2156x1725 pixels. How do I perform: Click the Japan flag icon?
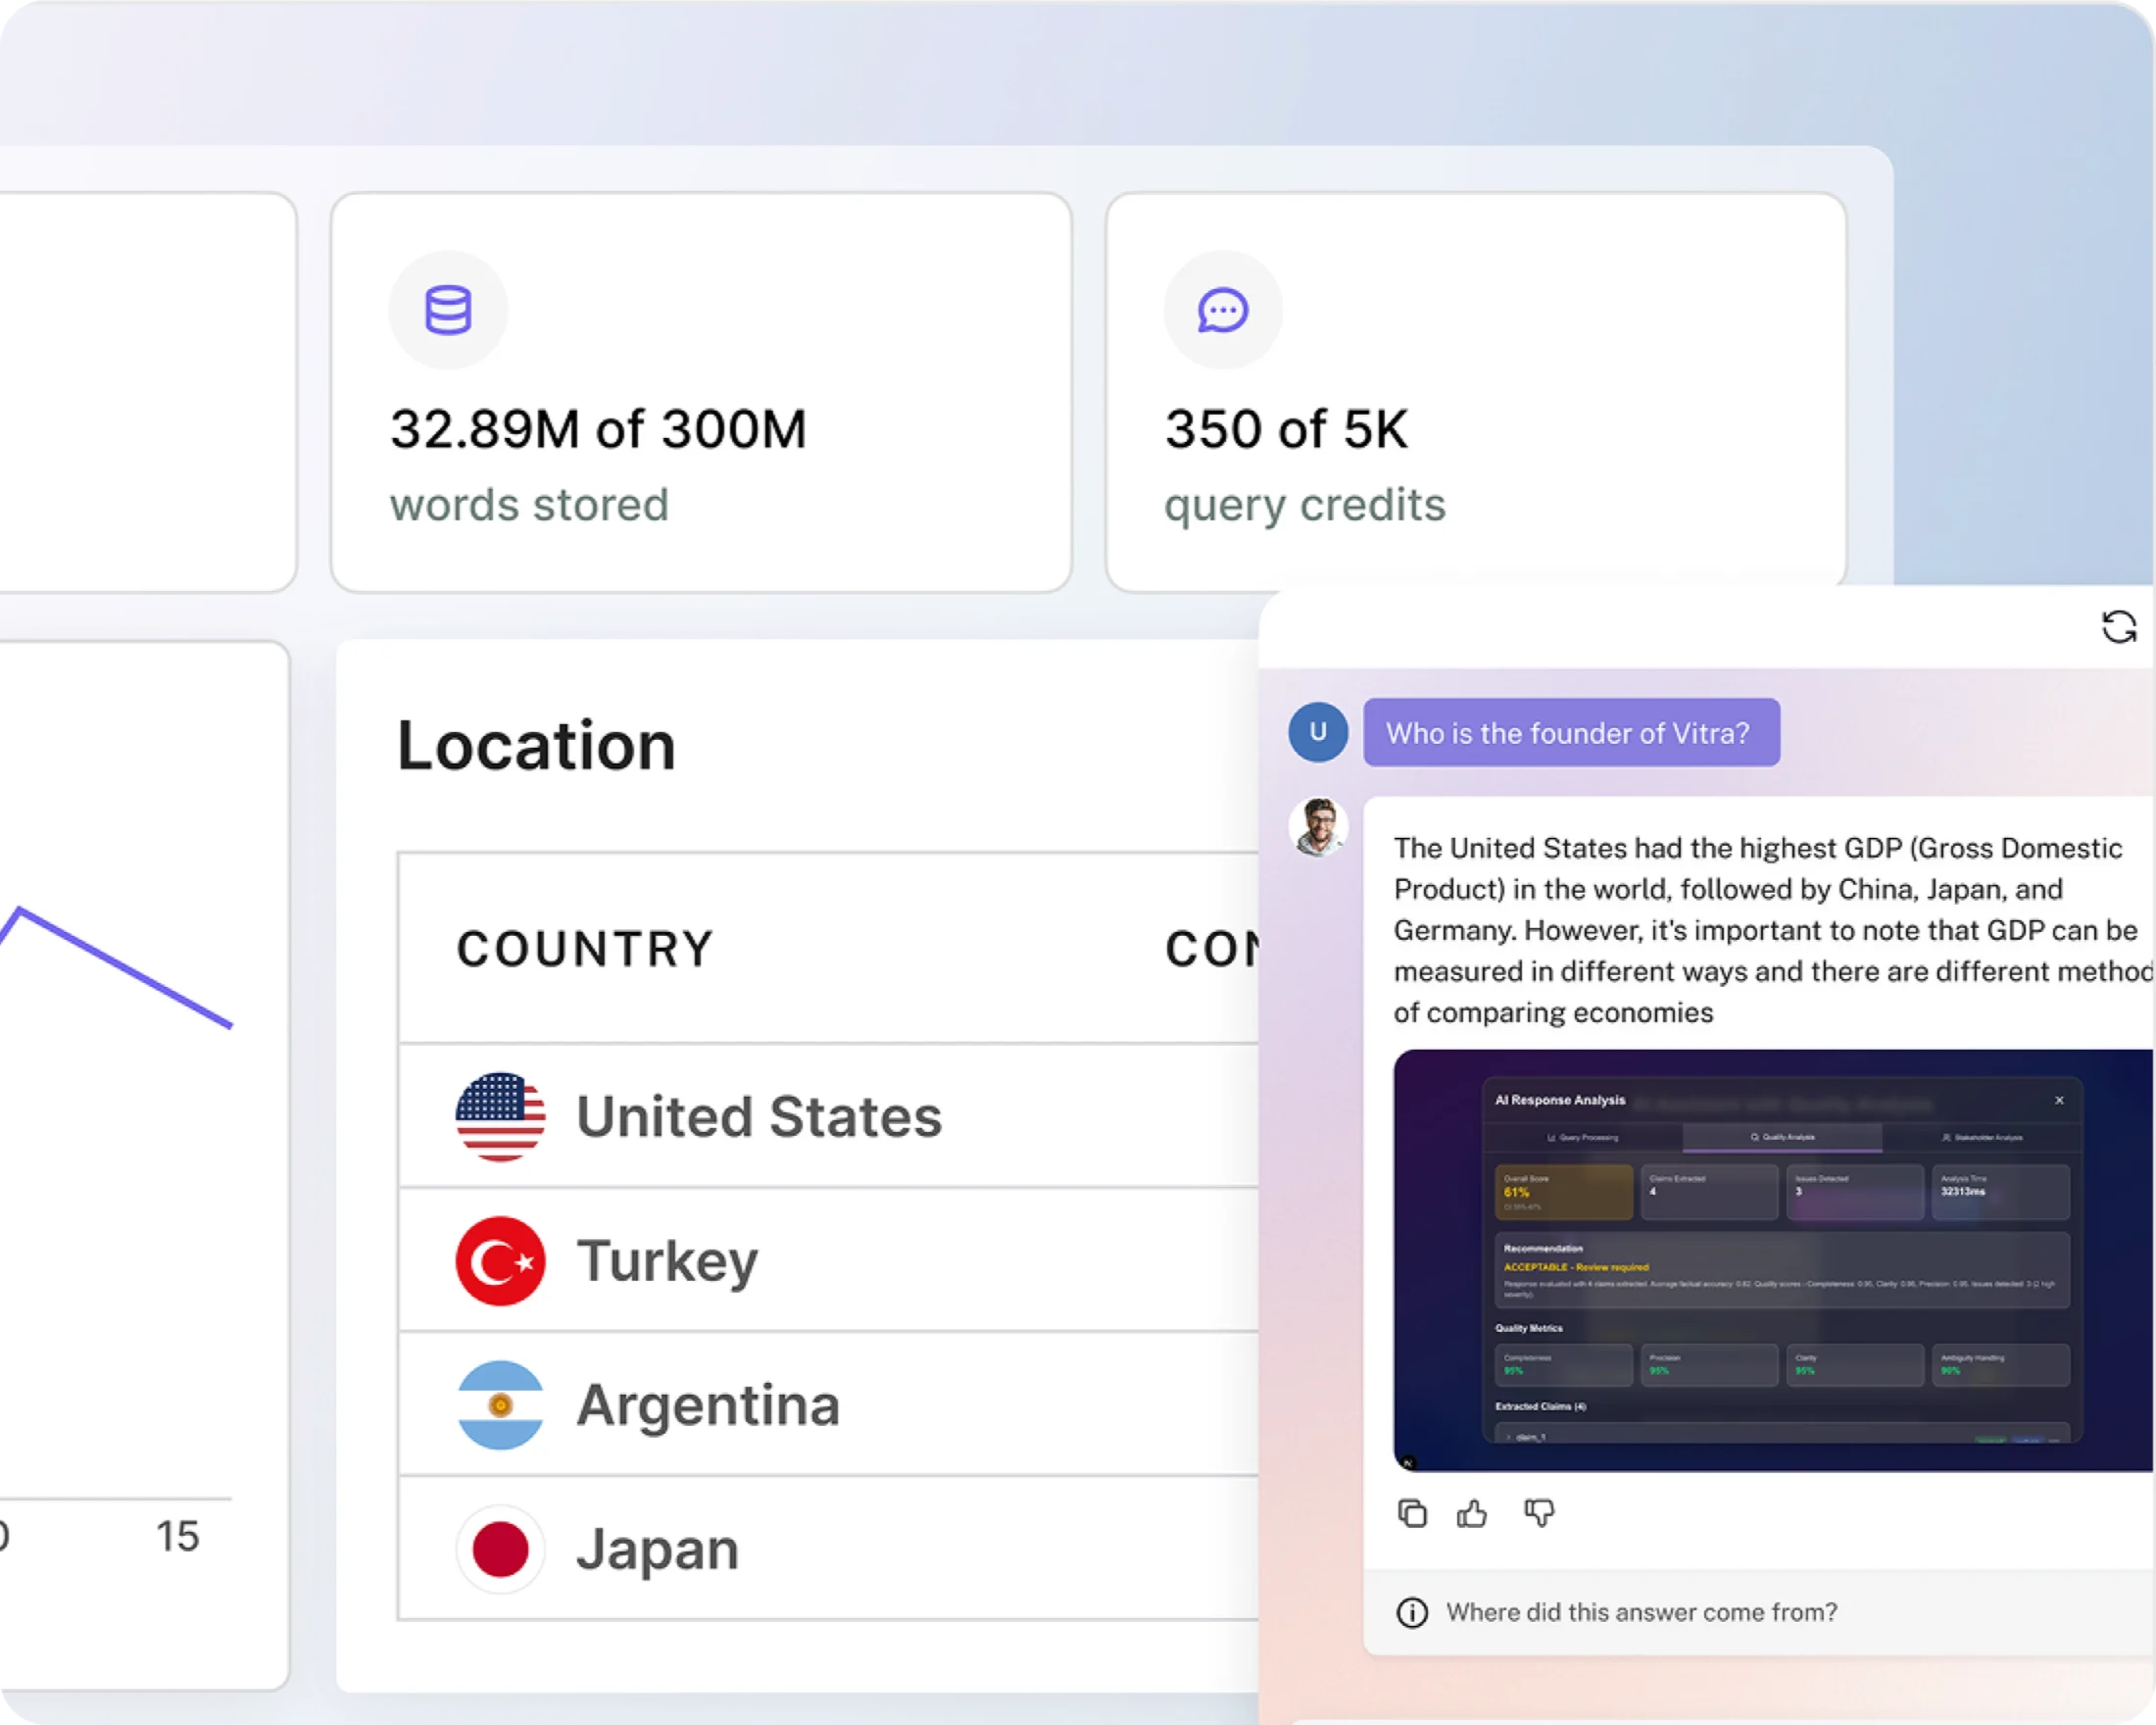click(500, 1548)
